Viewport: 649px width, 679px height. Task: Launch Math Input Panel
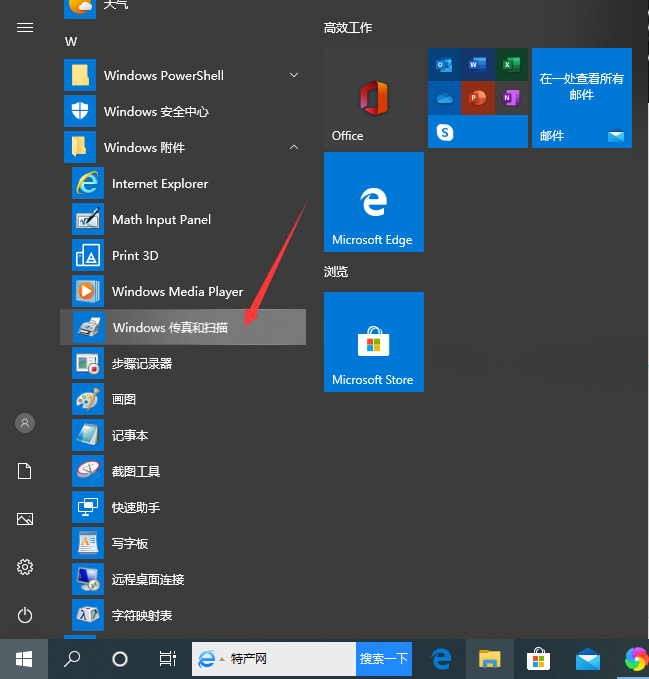(x=183, y=220)
